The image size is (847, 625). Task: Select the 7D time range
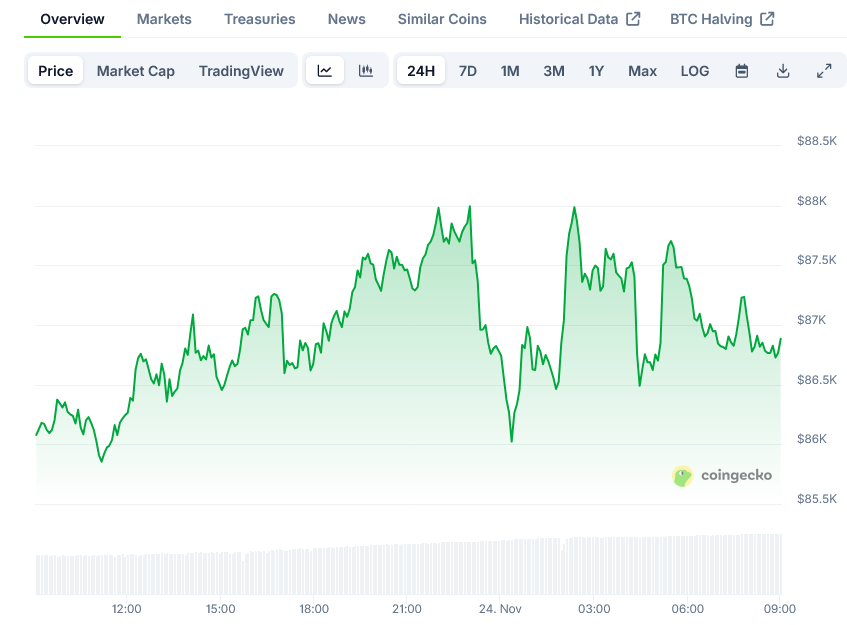[467, 70]
